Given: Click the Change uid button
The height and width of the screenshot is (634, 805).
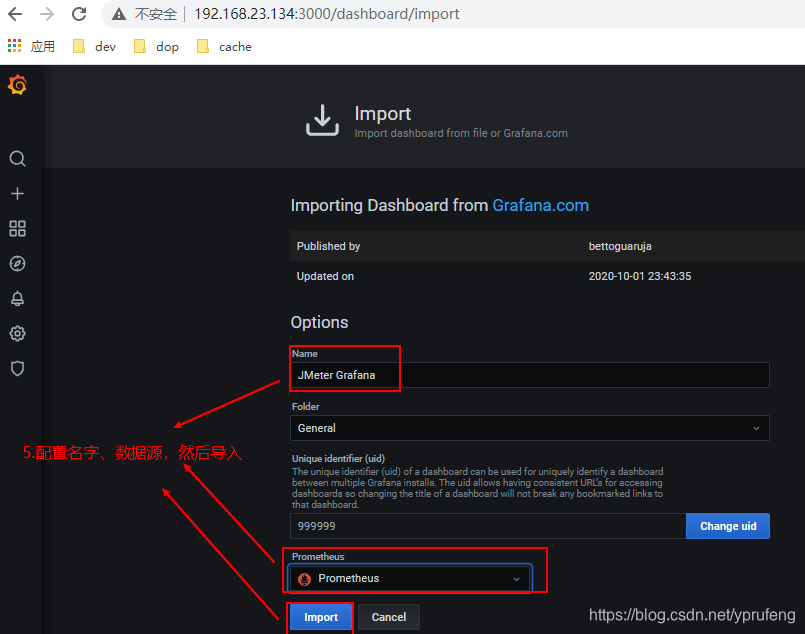Looking at the screenshot, I should [x=727, y=526].
